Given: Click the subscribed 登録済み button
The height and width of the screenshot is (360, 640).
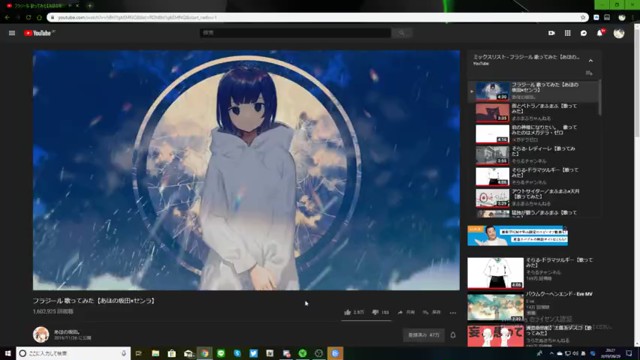Looking at the screenshot, I should [x=424, y=335].
